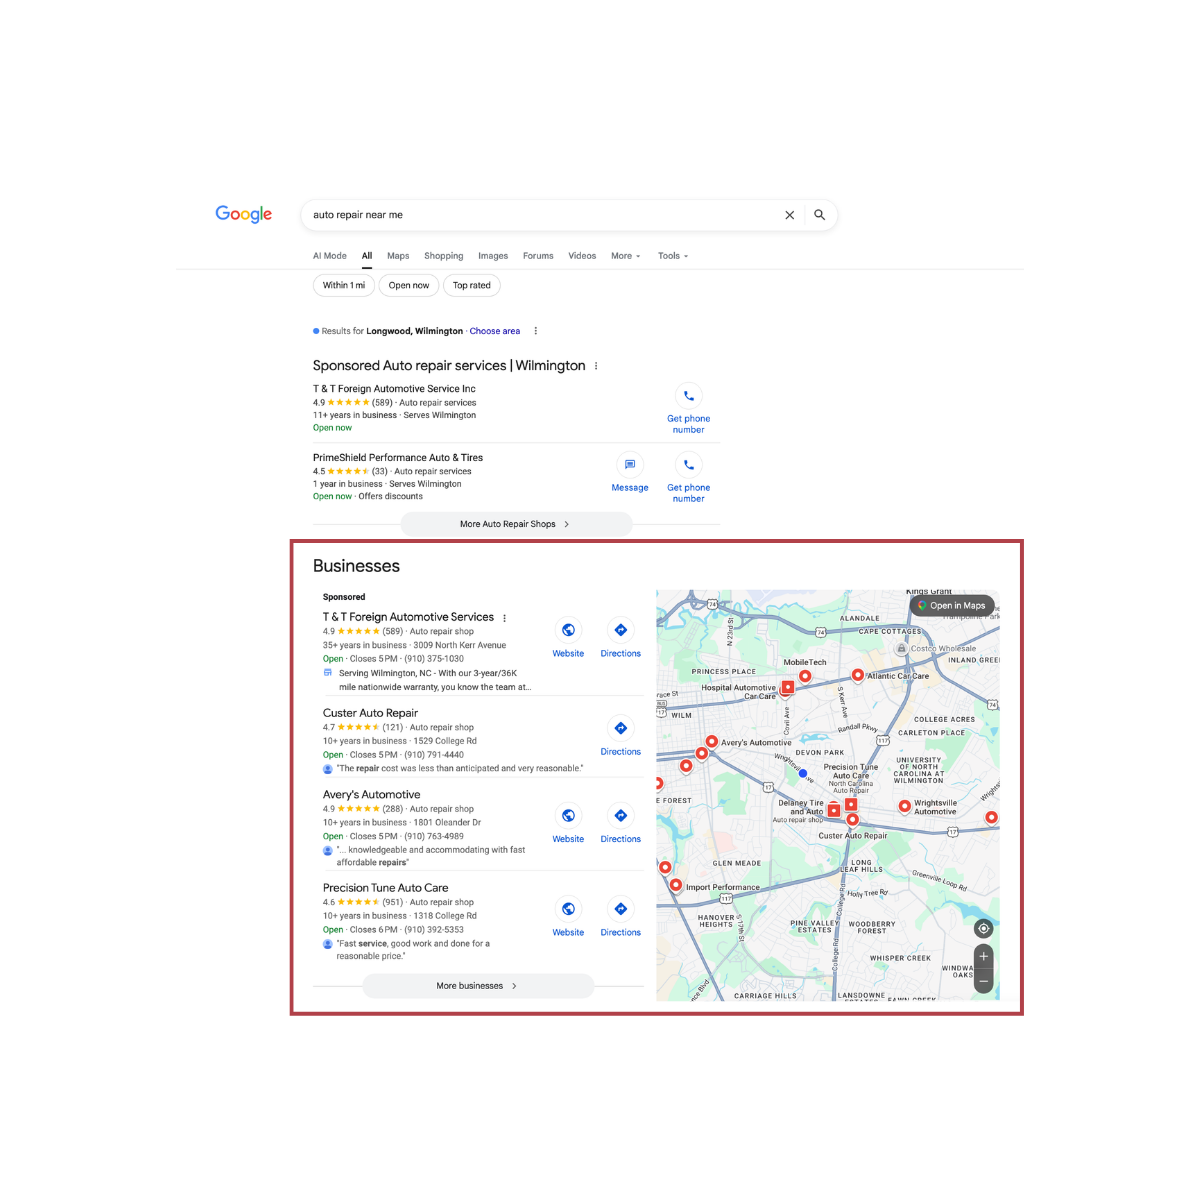This screenshot has height=1200, width=1200.
Task: Open the Tools dropdown
Action: click(672, 256)
